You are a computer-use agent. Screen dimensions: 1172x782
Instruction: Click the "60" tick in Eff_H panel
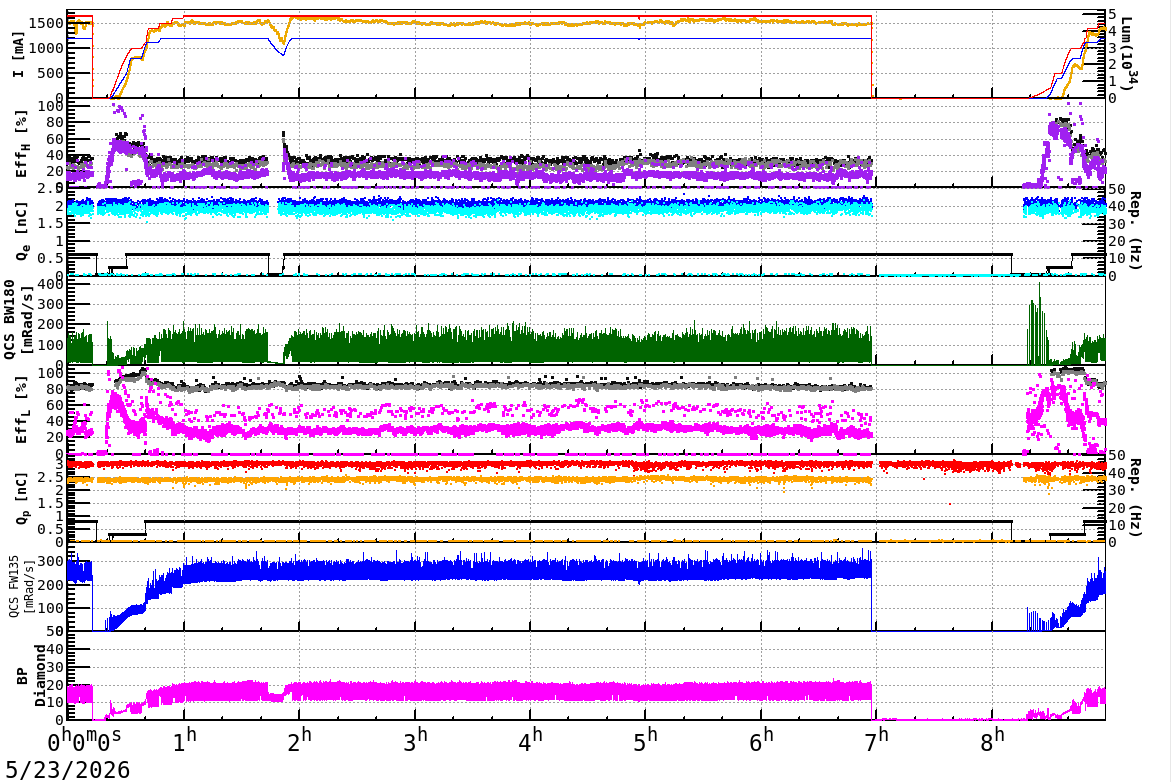pos(55,139)
